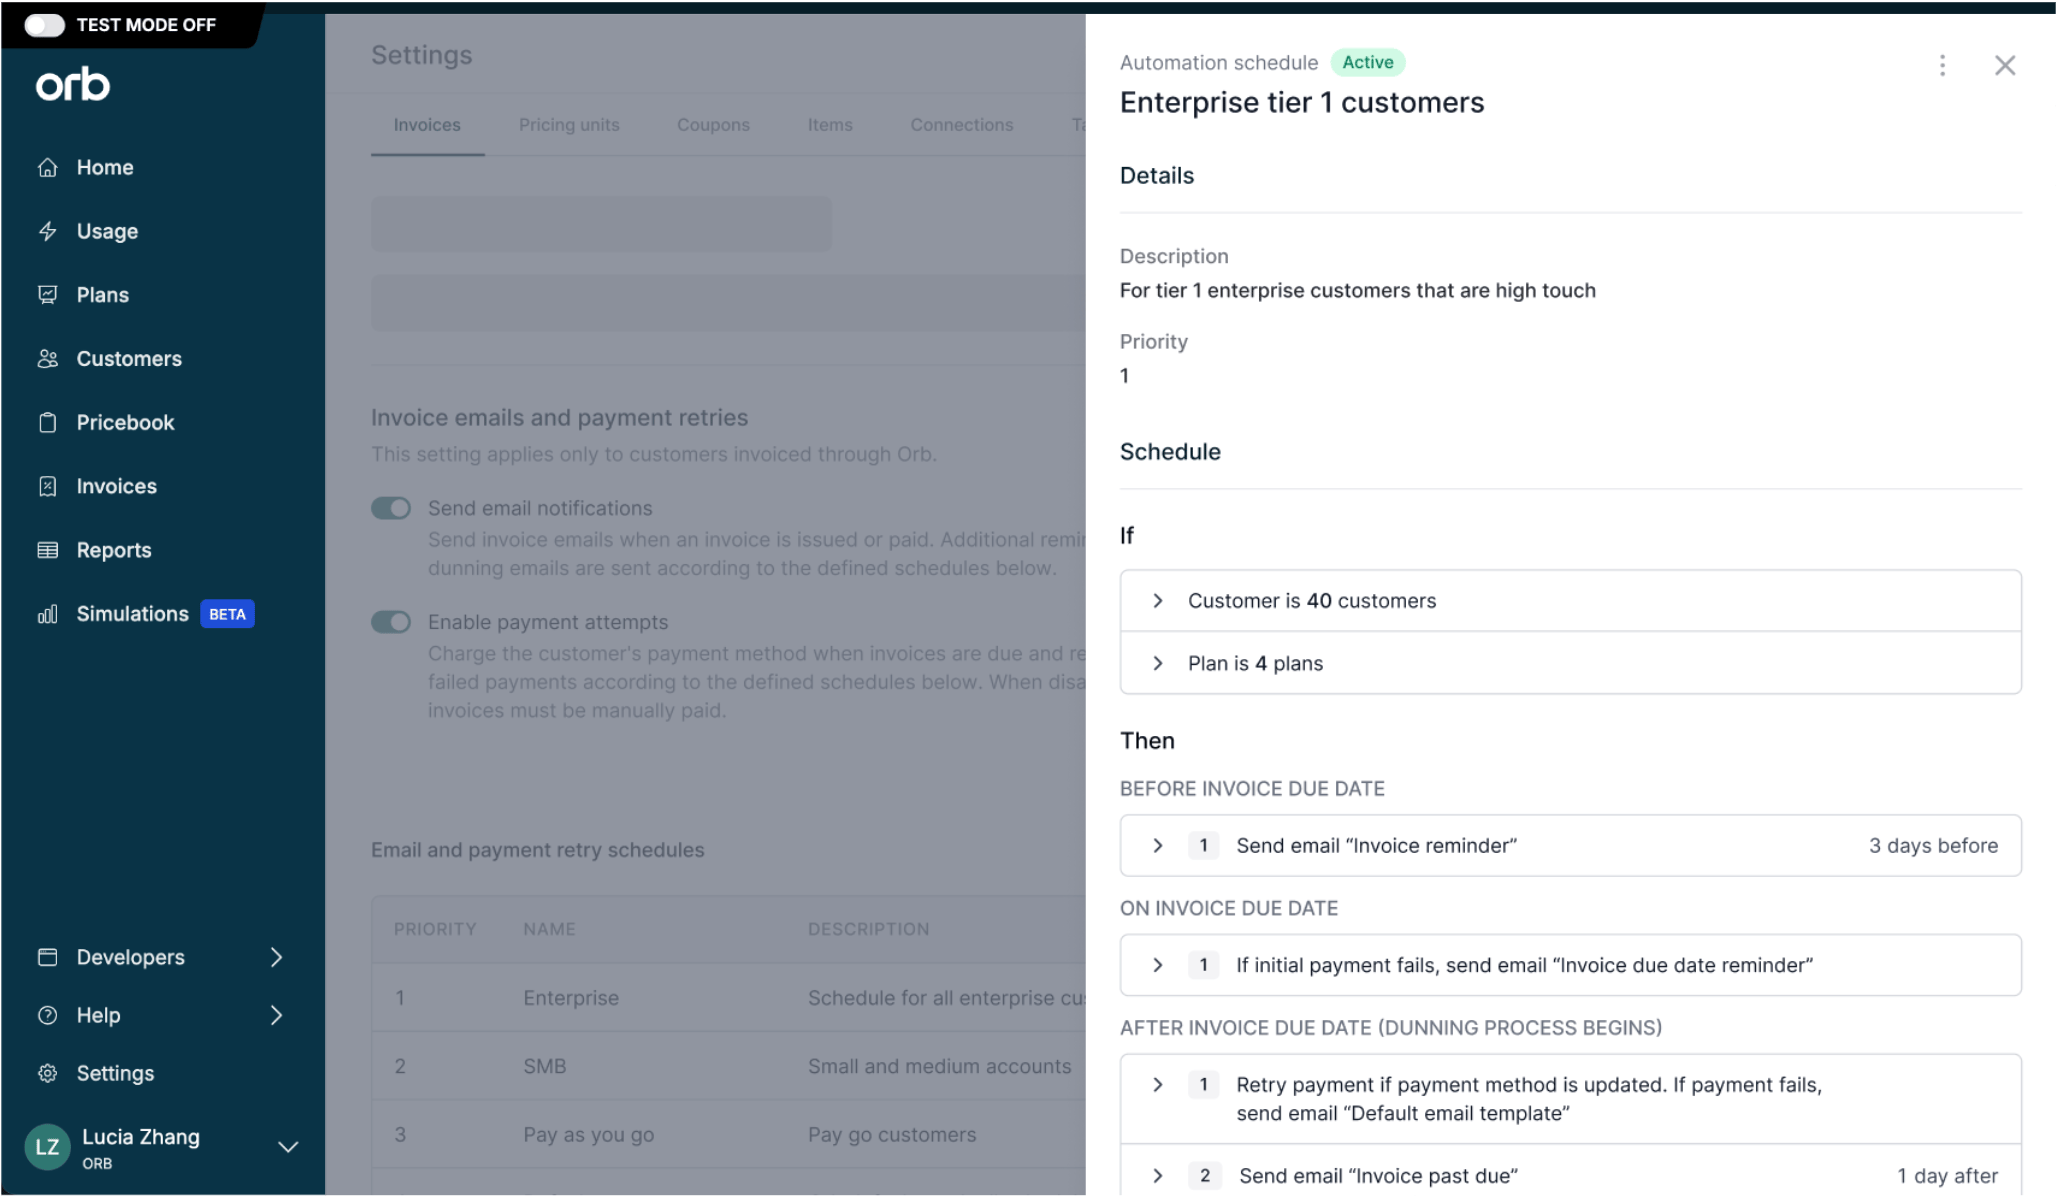
Task: Switch to the Coupons tab
Action: [x=713, y=125]
